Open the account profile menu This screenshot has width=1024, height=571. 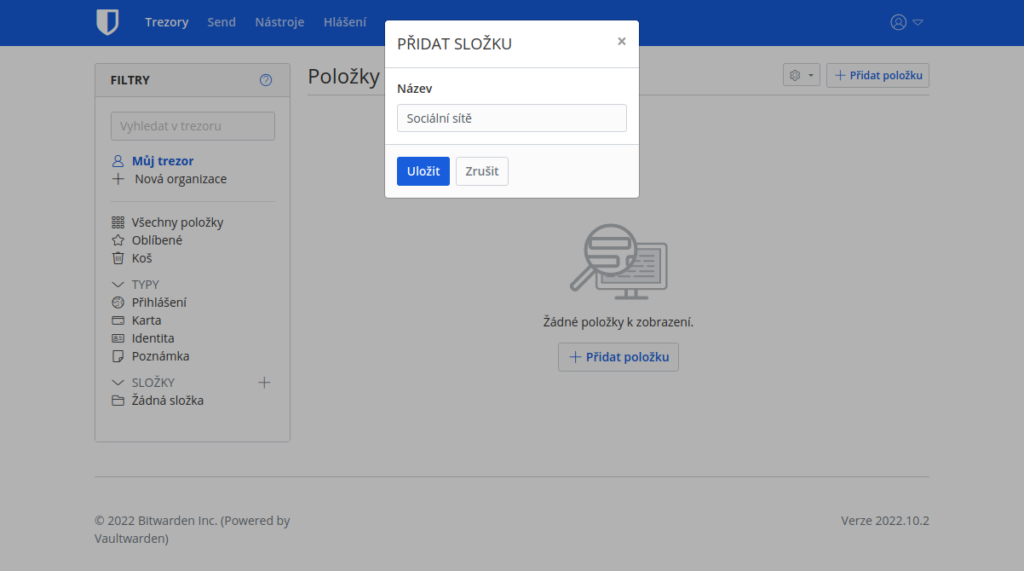point(906,22)
